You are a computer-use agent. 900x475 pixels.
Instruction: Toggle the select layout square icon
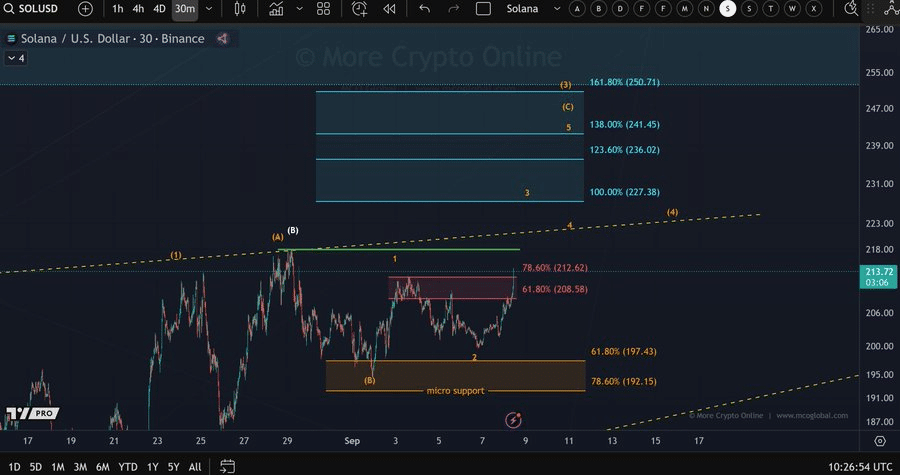484,9
